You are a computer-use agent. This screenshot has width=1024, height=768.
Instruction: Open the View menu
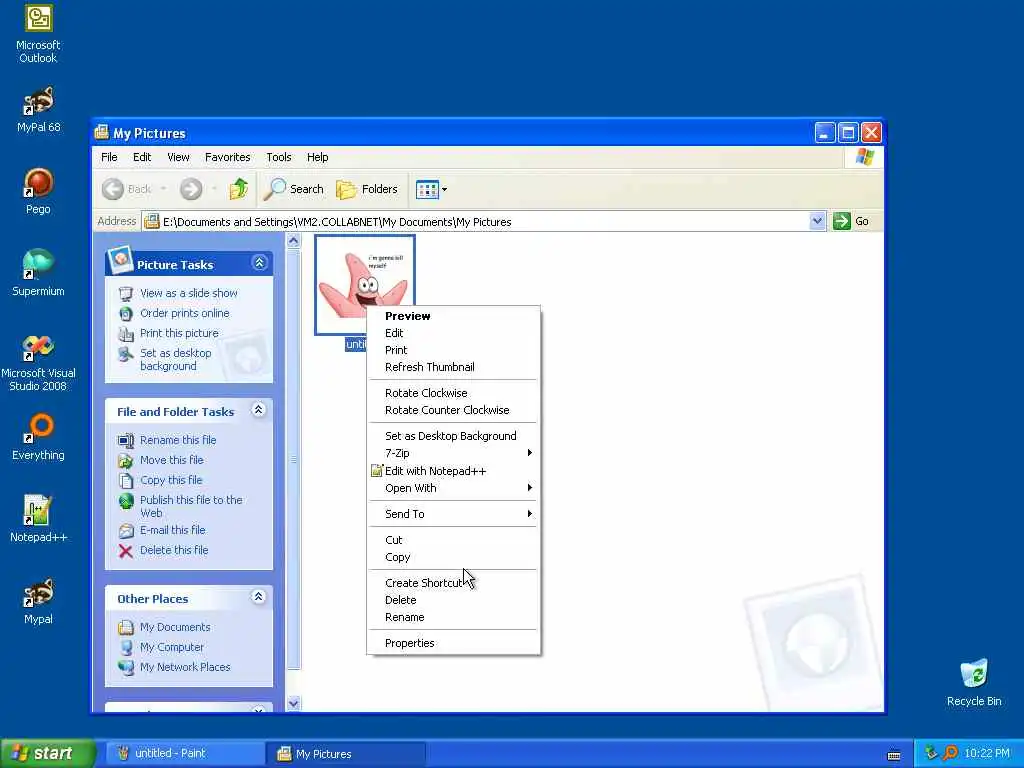178,157
